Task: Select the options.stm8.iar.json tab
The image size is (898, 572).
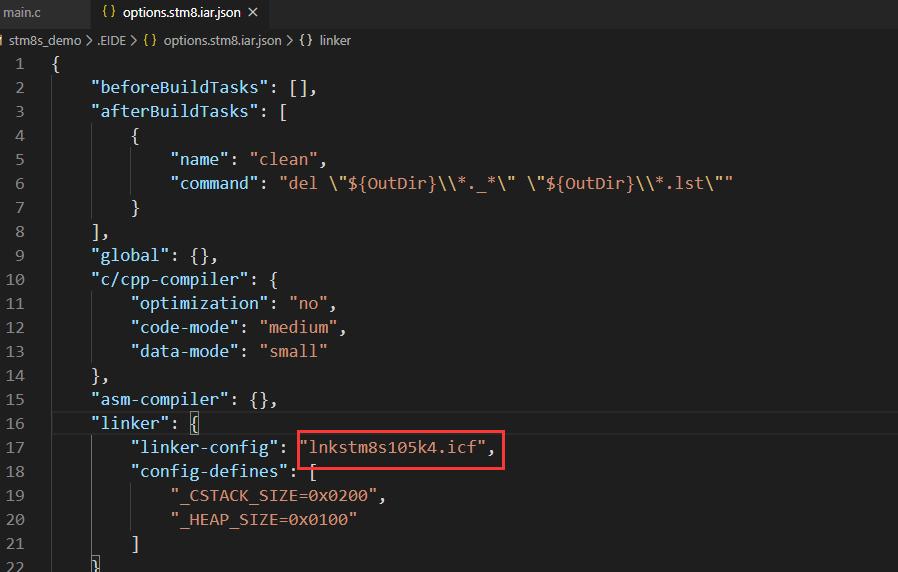Action: point(182,13)
